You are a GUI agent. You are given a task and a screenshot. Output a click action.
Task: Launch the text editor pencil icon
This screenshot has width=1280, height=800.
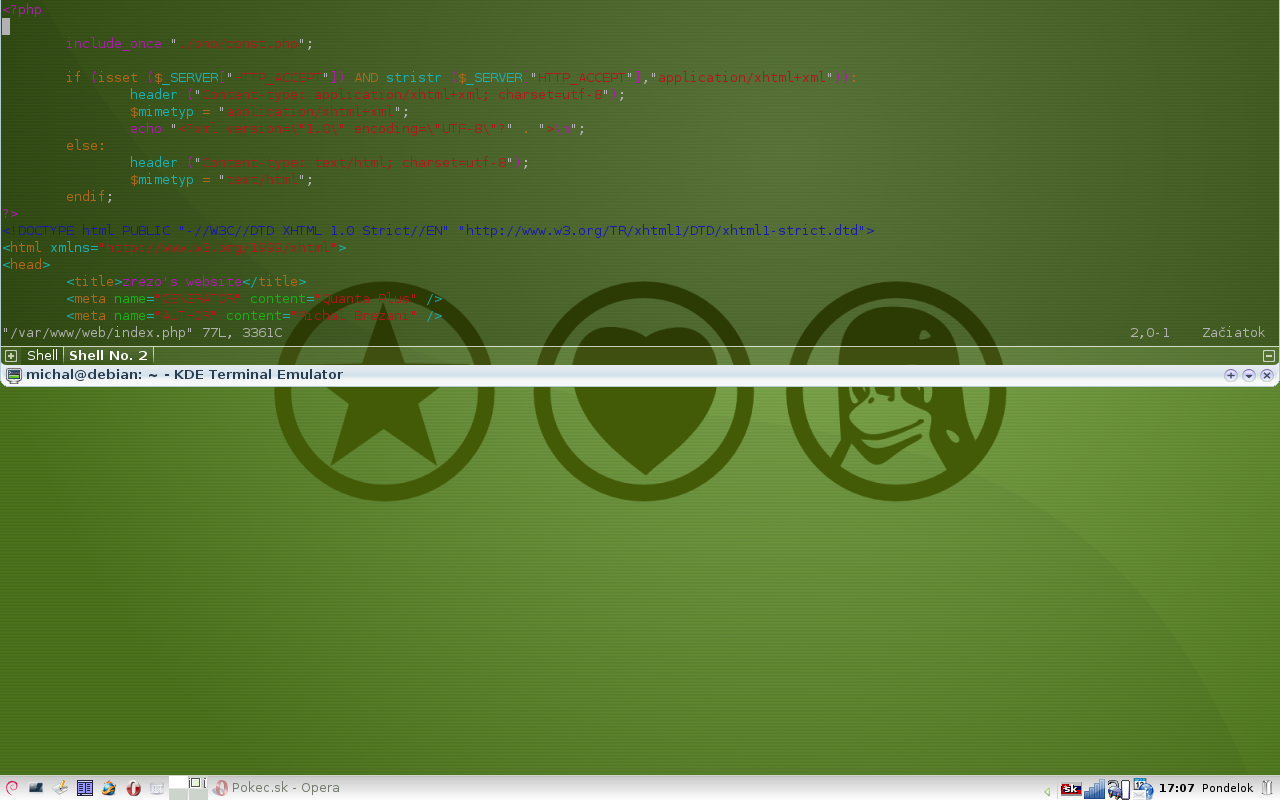pyautogui.click(x=60, y=788)
